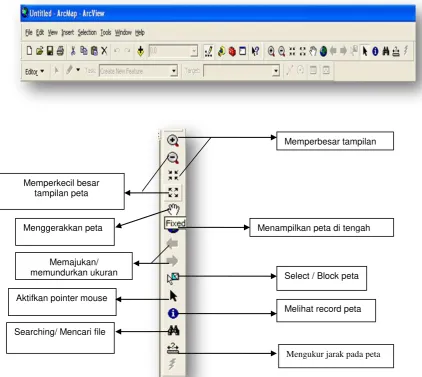Image resolution: width=422 pixels, height=377 pixels.
Task: Click the Print icon
Action: coord(60,51)
